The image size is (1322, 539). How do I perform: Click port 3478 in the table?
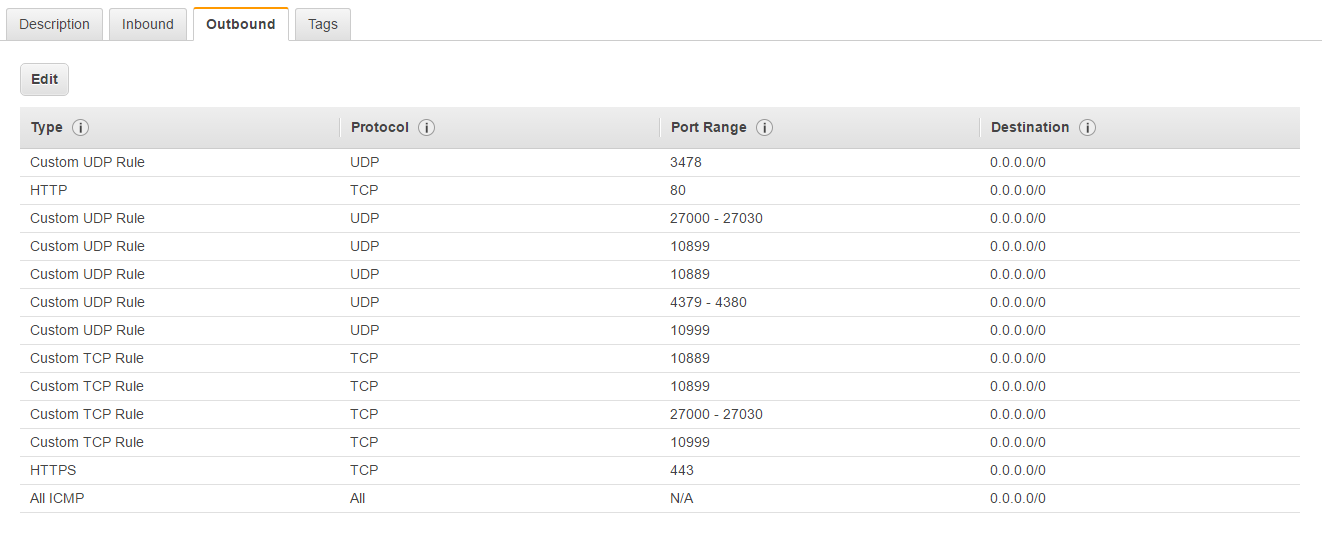click(687, 162)
